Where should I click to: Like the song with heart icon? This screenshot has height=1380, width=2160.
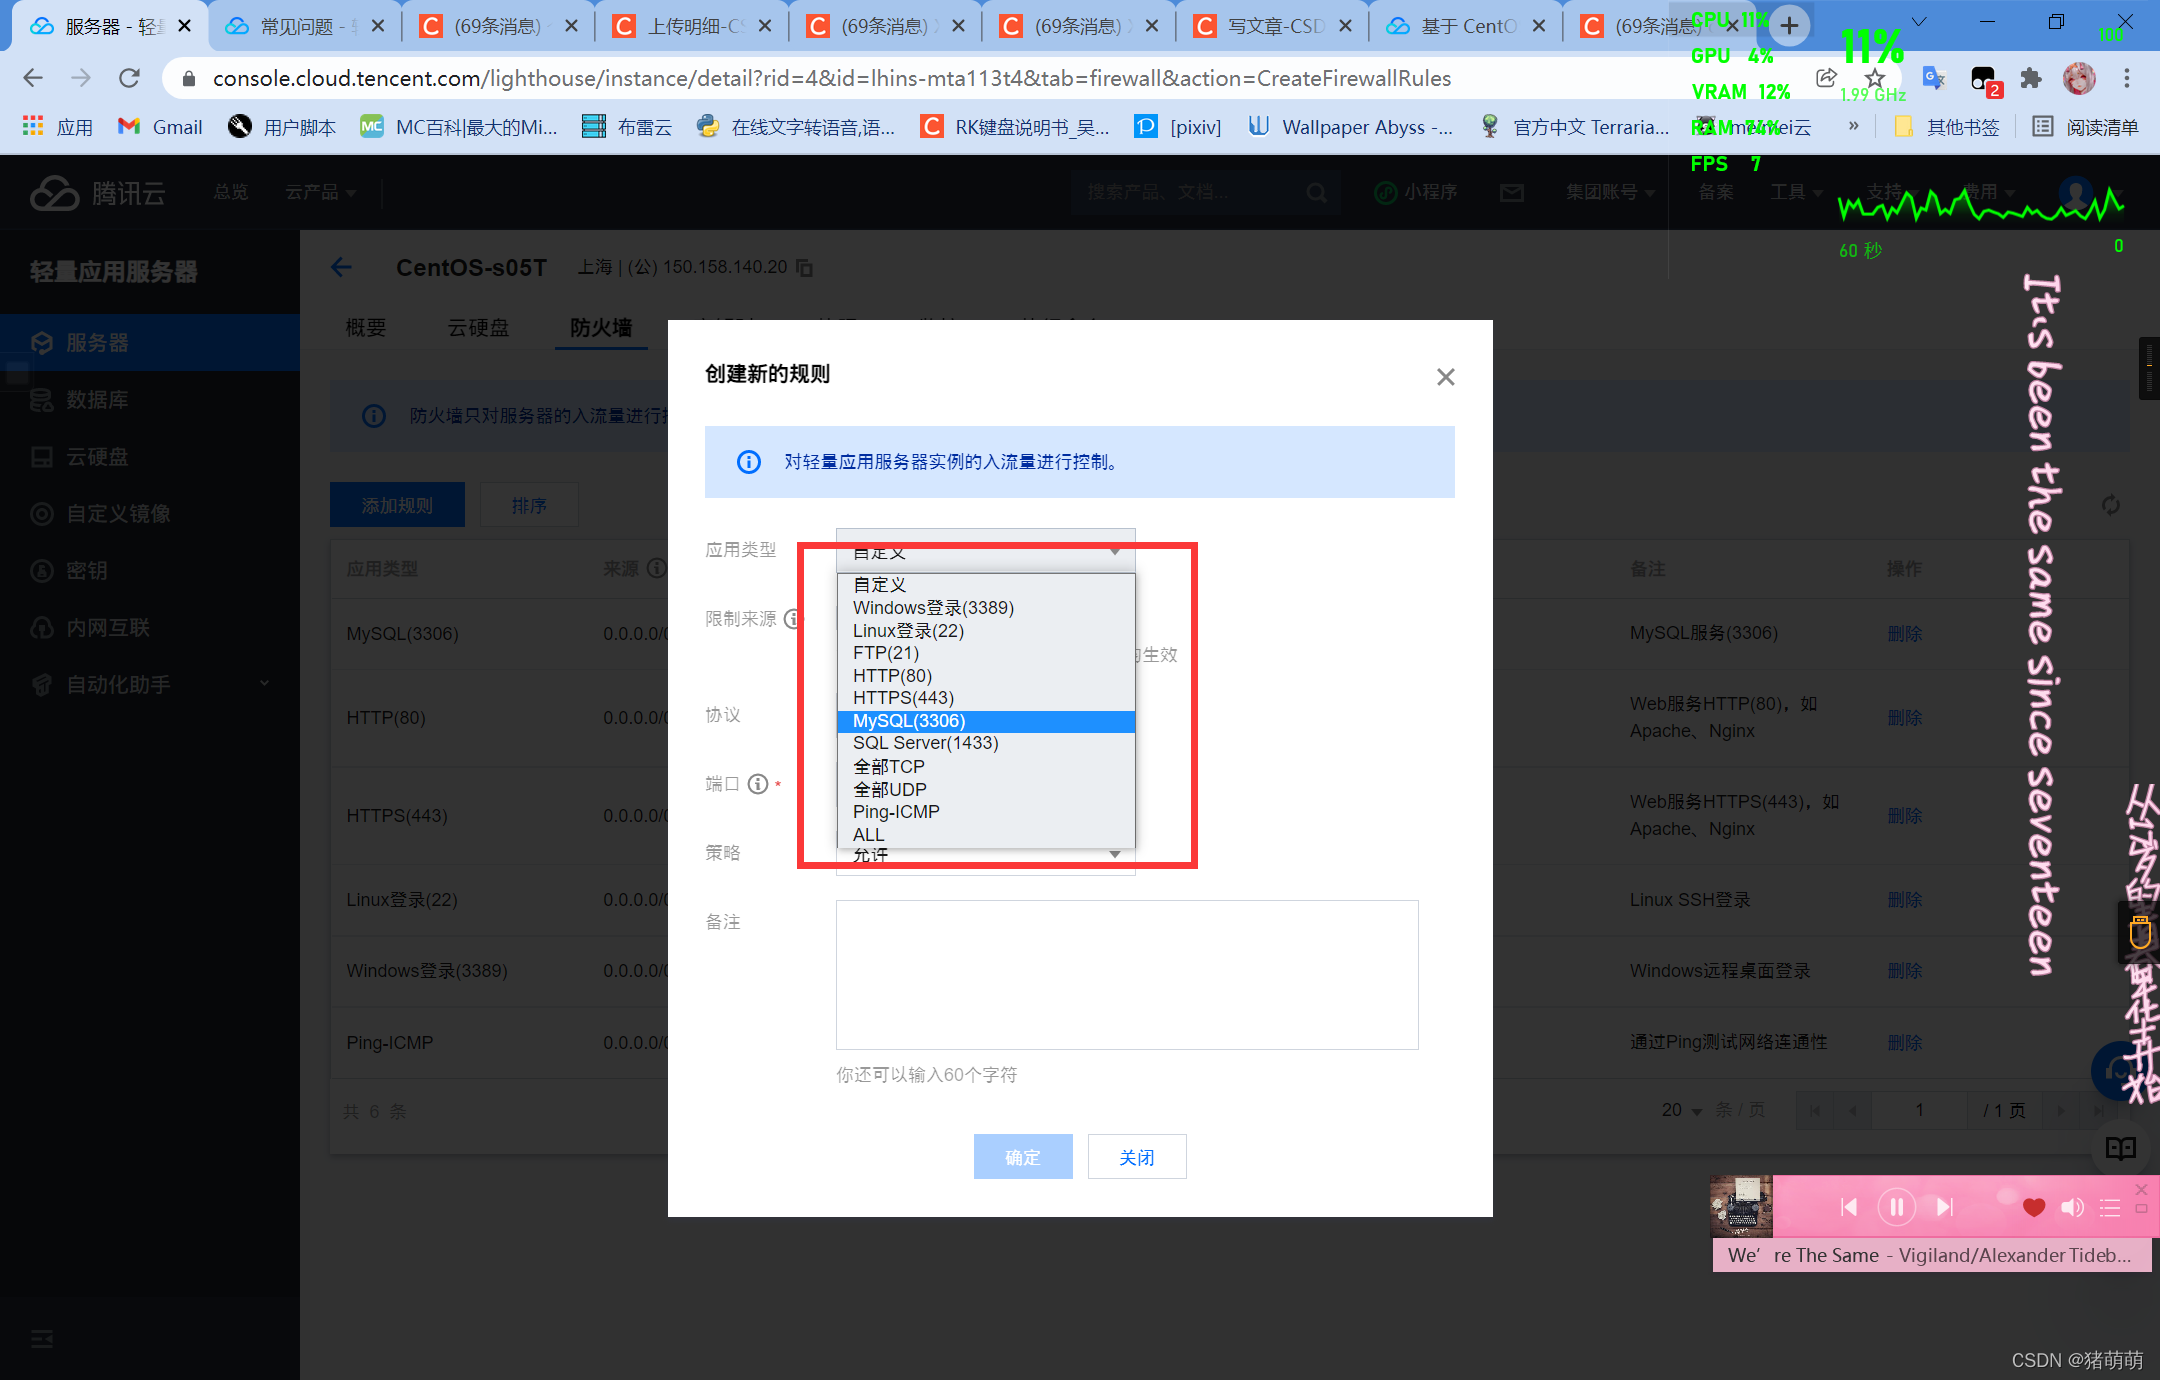click(x=2033, y=1207)
